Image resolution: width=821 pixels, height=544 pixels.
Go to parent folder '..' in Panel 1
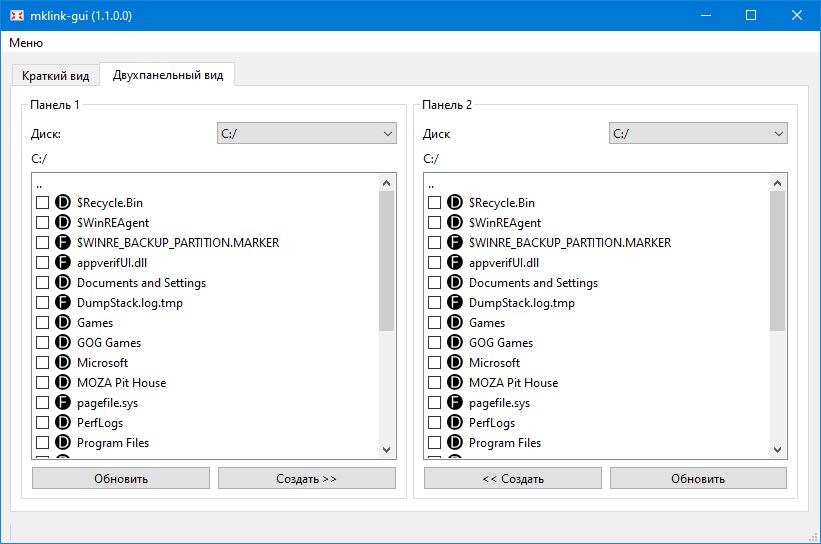(39, 184)
